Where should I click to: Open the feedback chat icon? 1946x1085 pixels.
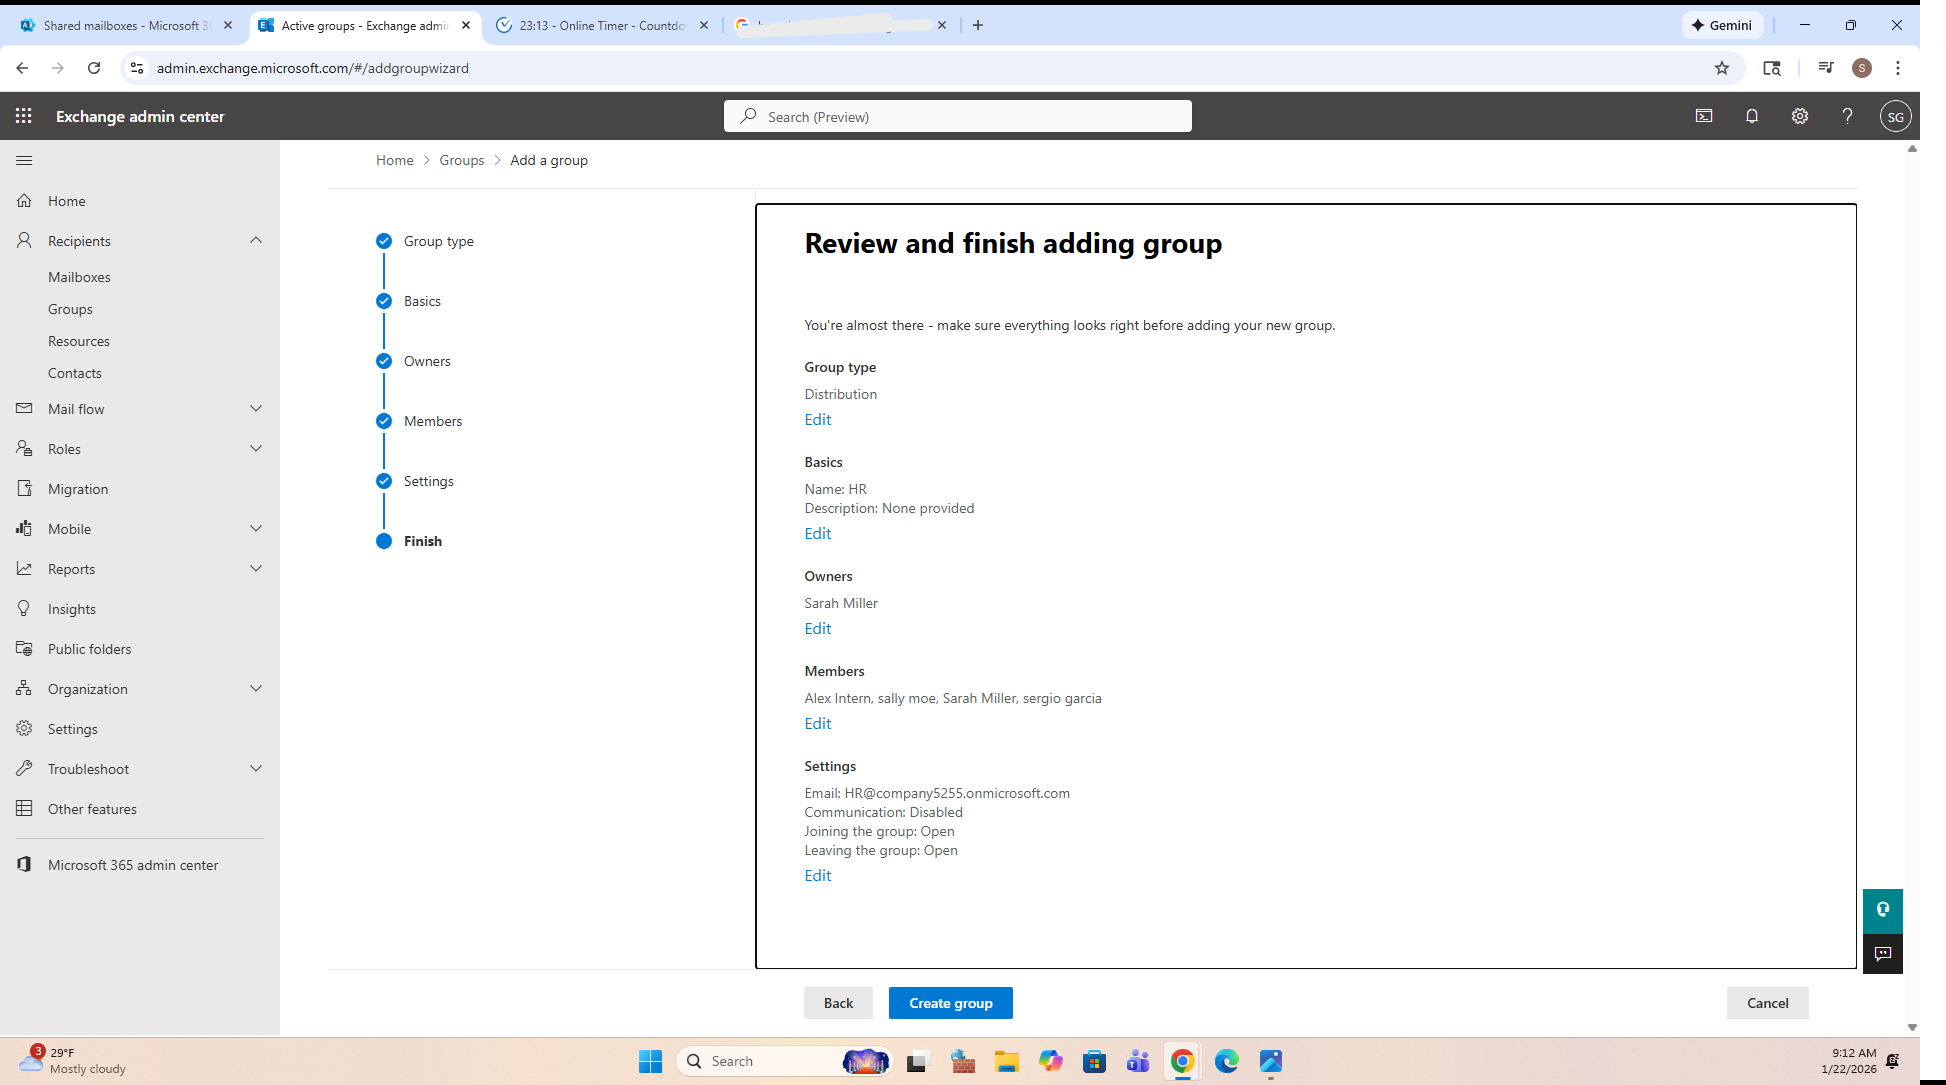coord(1882,953)
